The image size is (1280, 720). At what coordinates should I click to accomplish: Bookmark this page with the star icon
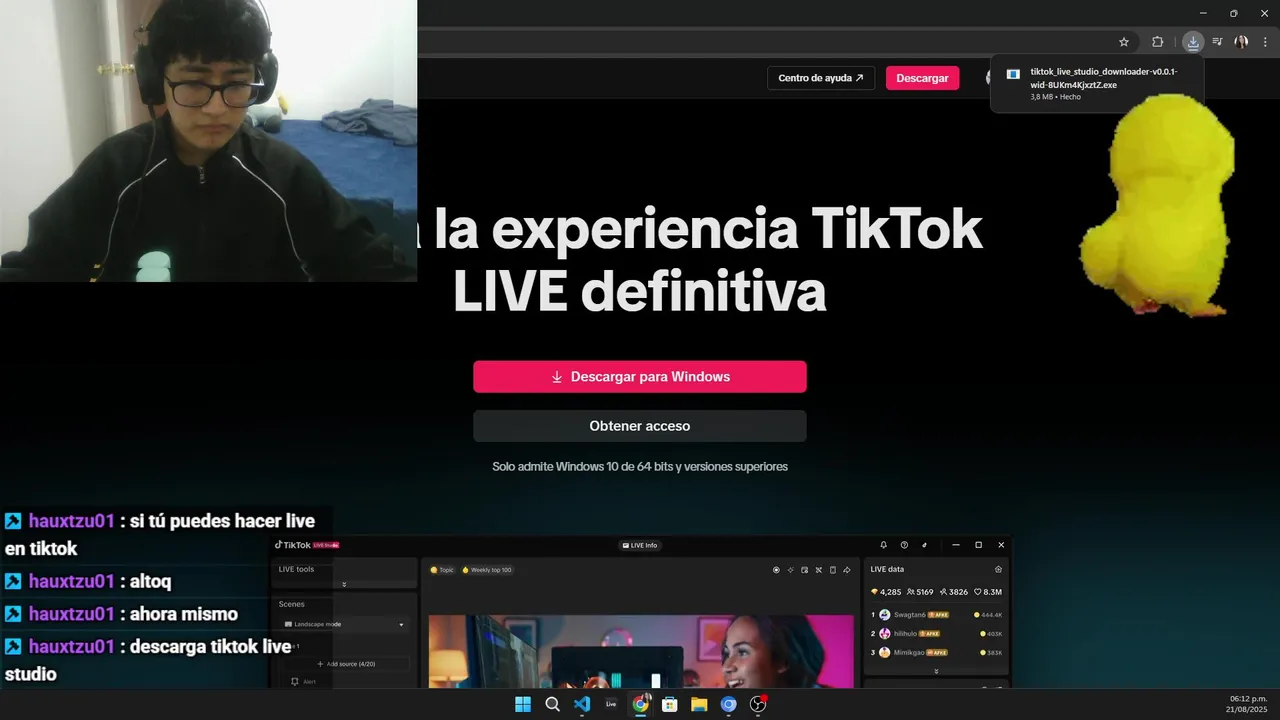pos(1124,42)
